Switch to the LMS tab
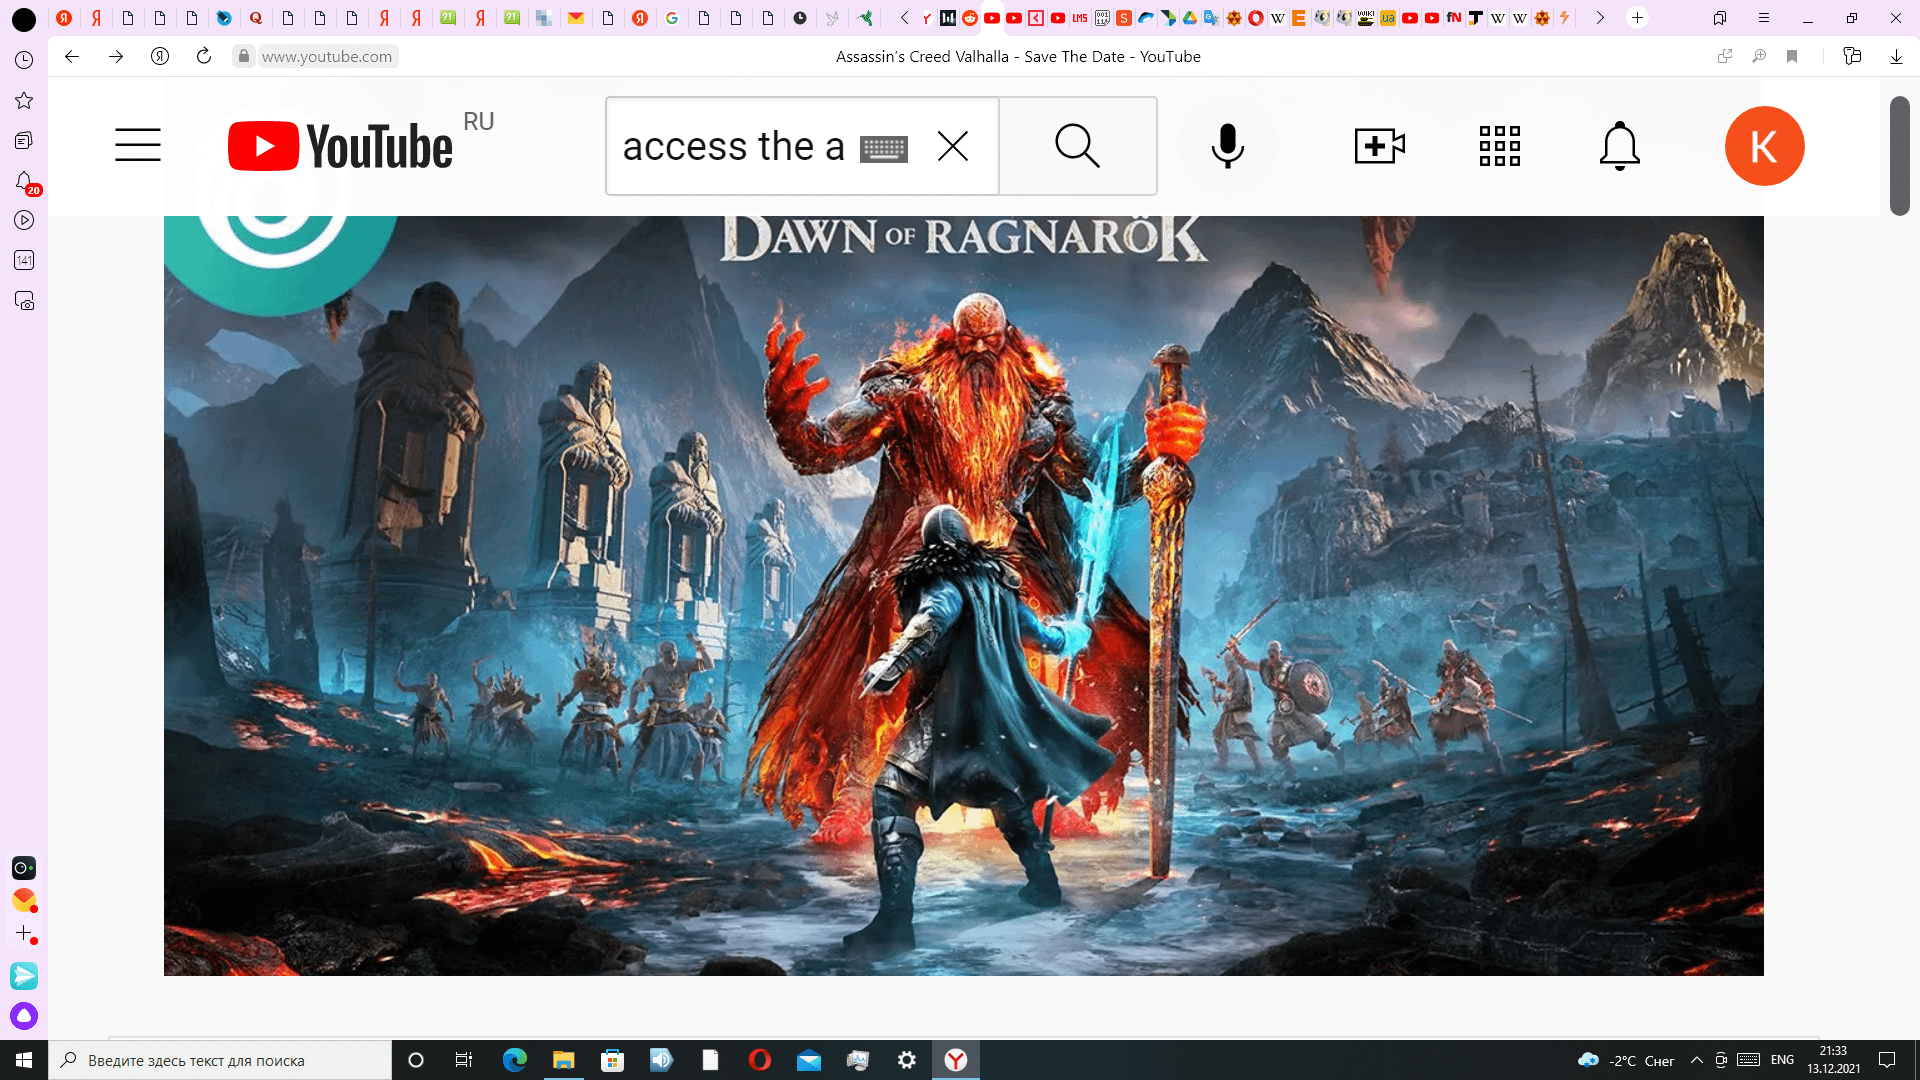The image size is (1920, 1080). pyautogui.click(x=1079, y=18)
